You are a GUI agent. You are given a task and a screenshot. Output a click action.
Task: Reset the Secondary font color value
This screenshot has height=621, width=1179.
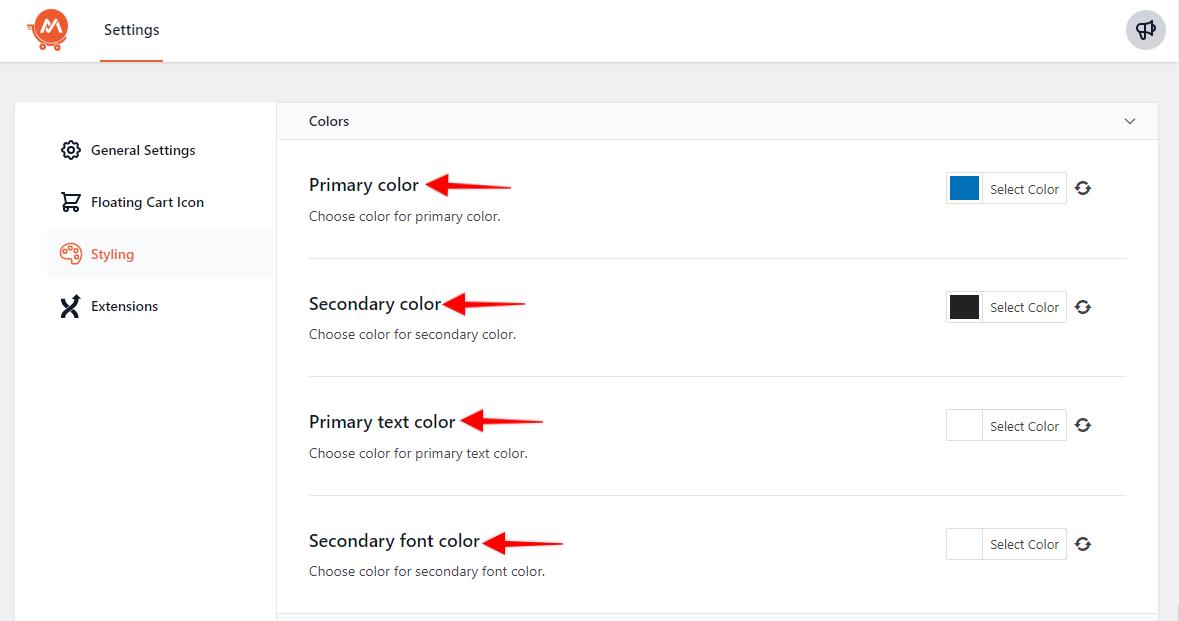point(1083,544)
